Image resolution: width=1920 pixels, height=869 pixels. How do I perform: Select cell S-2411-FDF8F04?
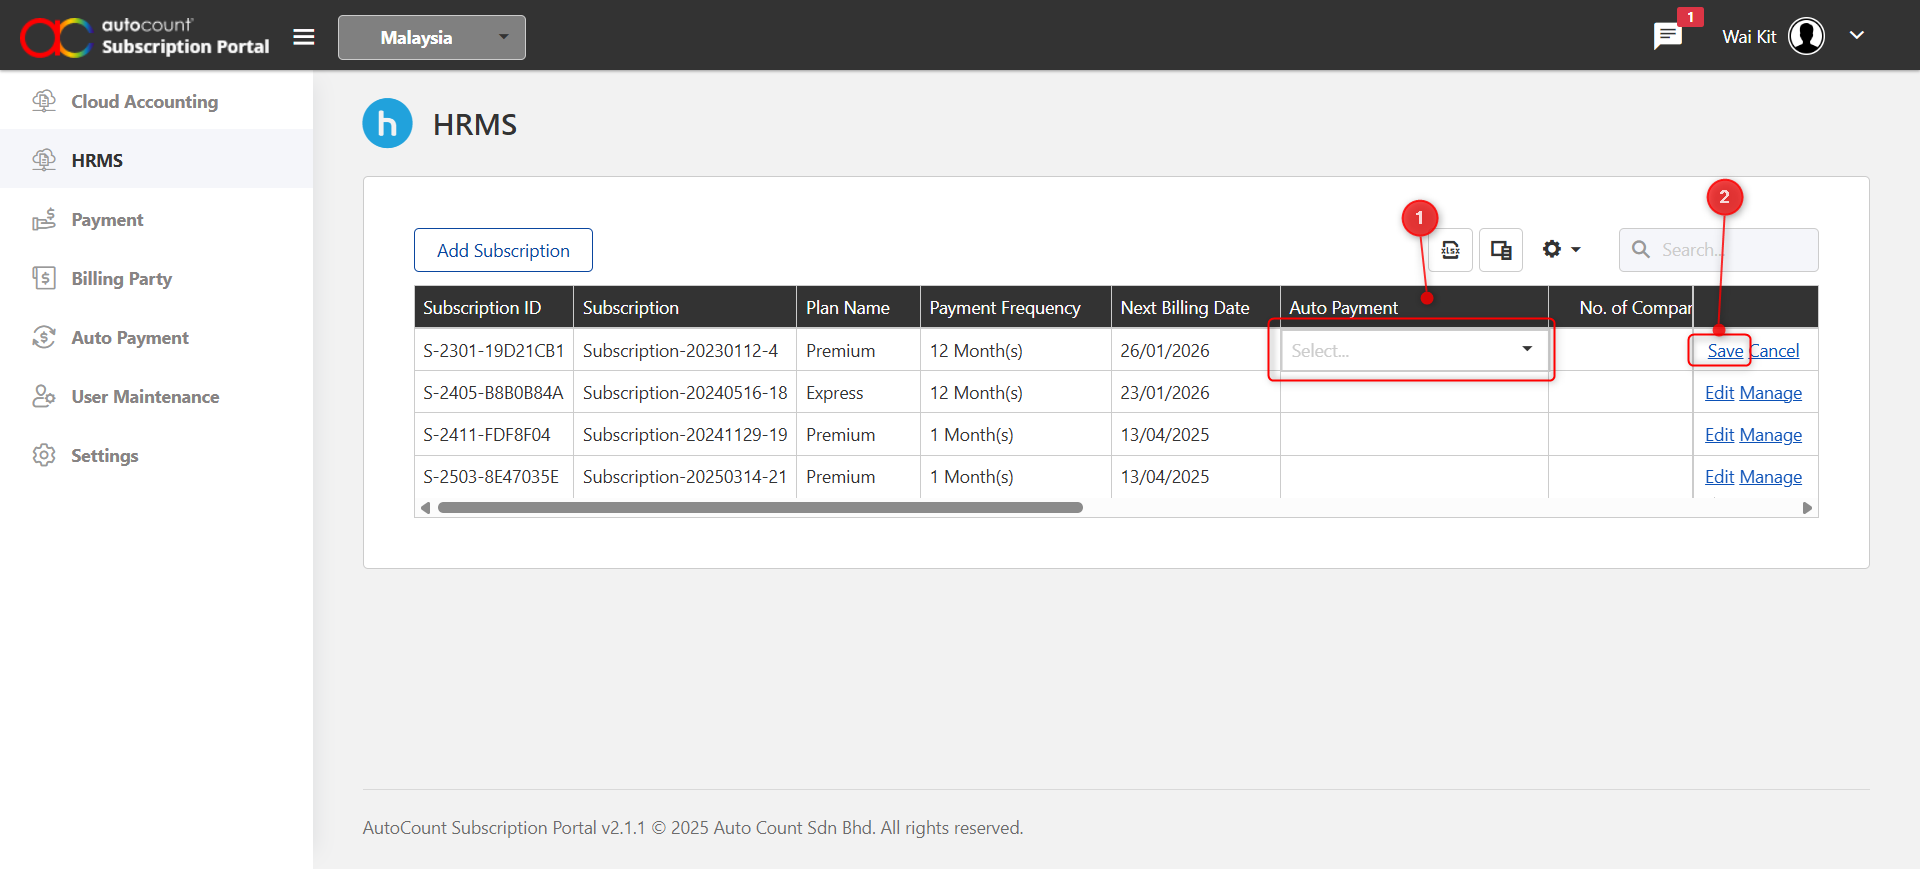click(494, 435)
